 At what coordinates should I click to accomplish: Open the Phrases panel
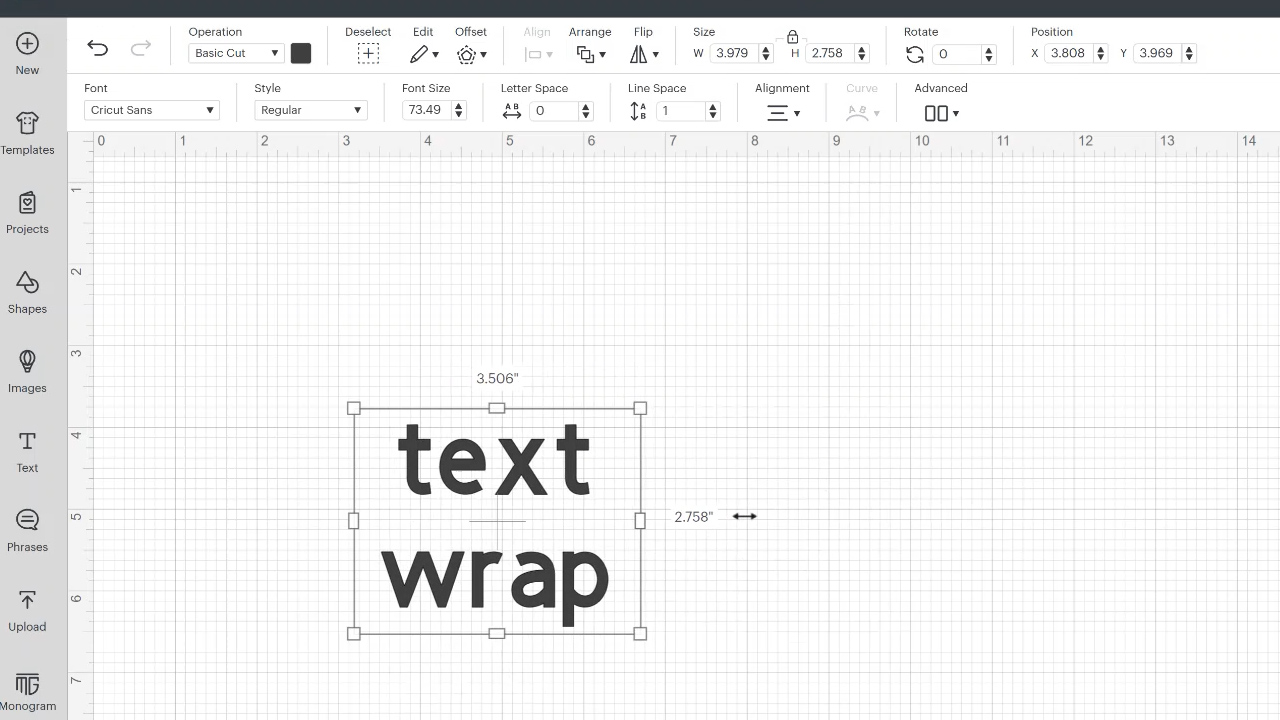(27, 530)
